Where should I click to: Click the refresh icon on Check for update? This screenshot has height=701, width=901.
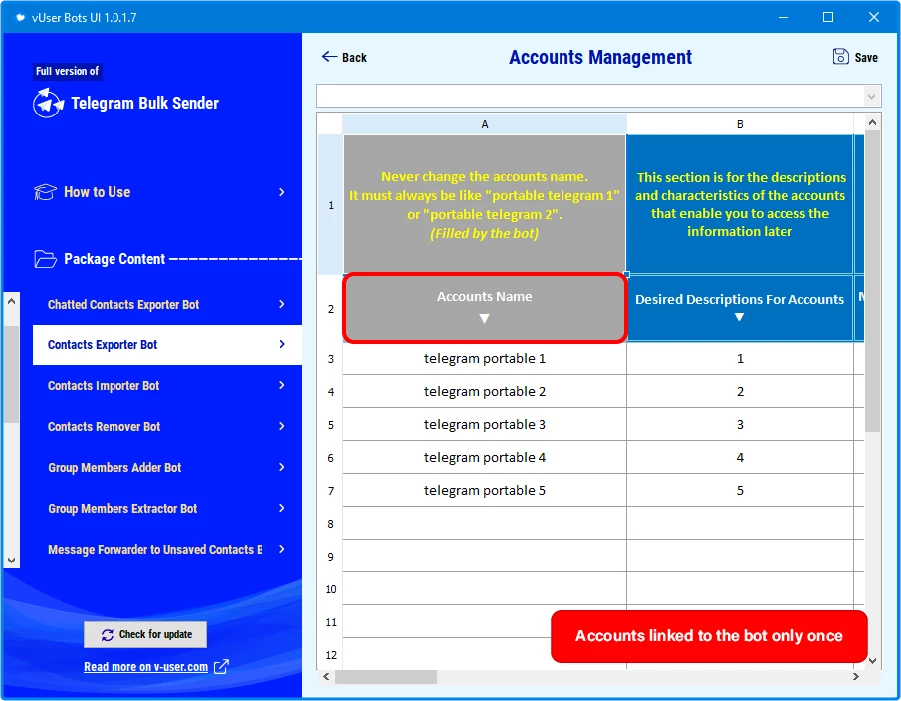pos(107,635)
